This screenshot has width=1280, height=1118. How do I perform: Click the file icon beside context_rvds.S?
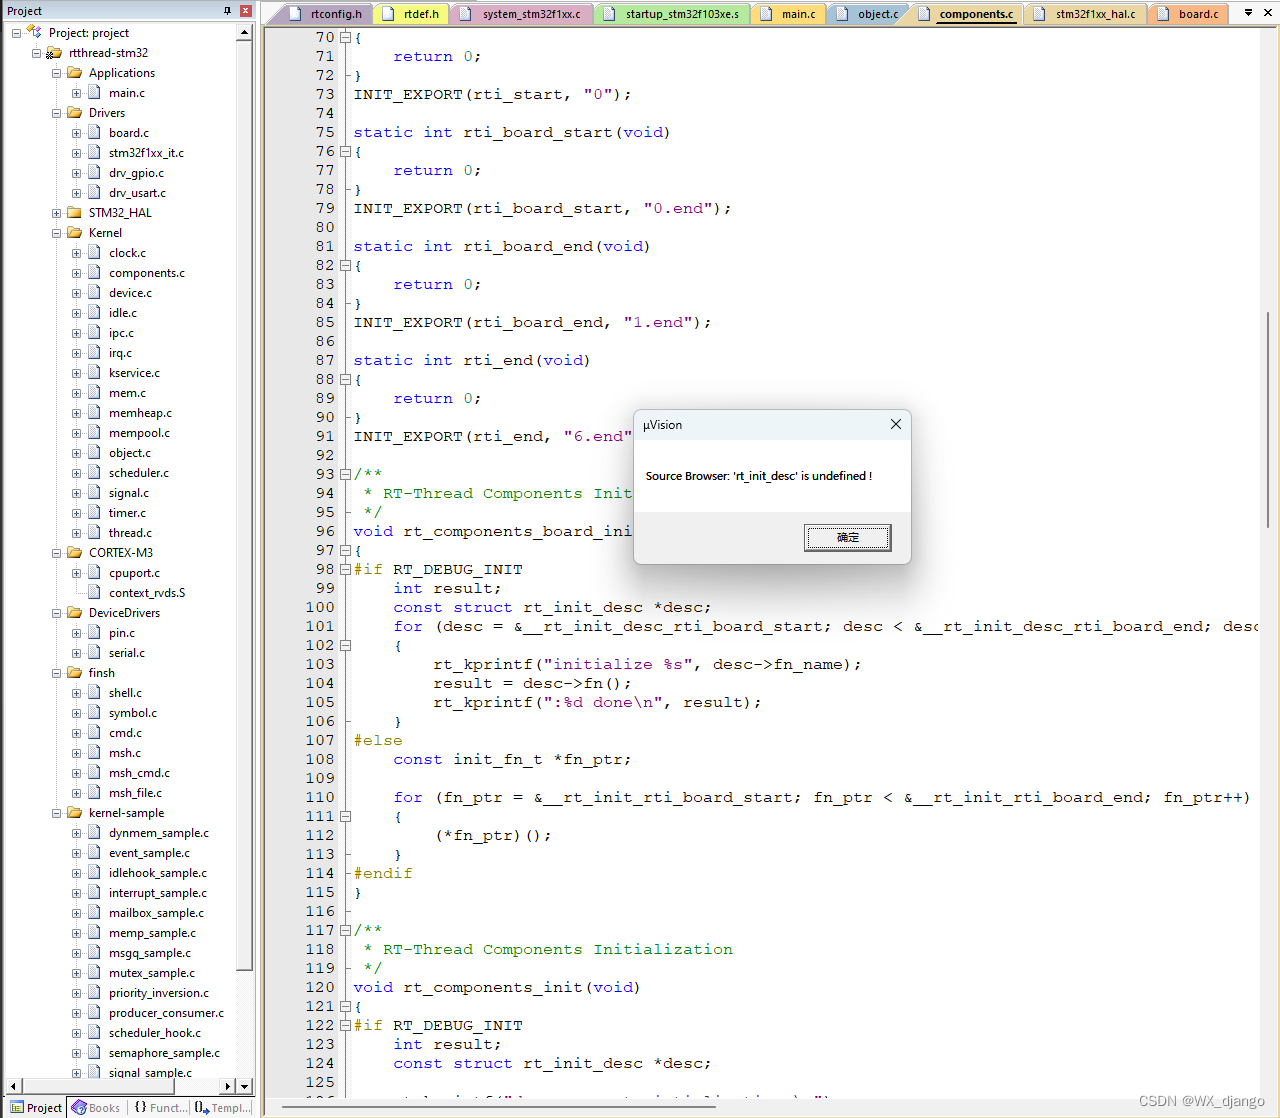pos(94,592)
